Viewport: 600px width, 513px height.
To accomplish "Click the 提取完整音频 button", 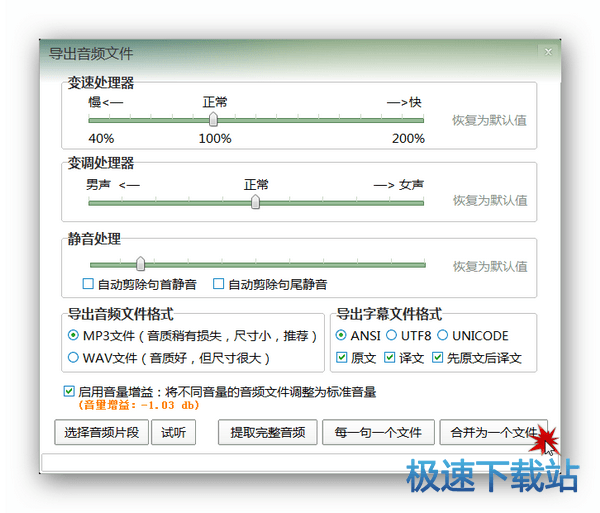I will 267,432.
